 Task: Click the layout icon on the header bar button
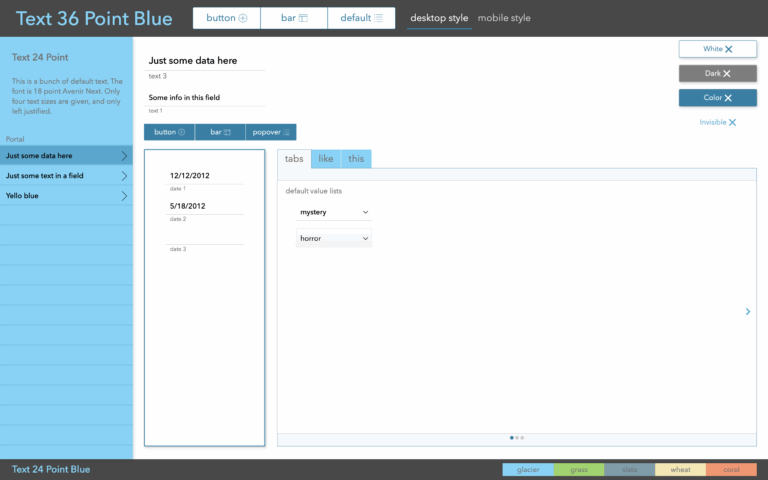(x=303, y=18)
